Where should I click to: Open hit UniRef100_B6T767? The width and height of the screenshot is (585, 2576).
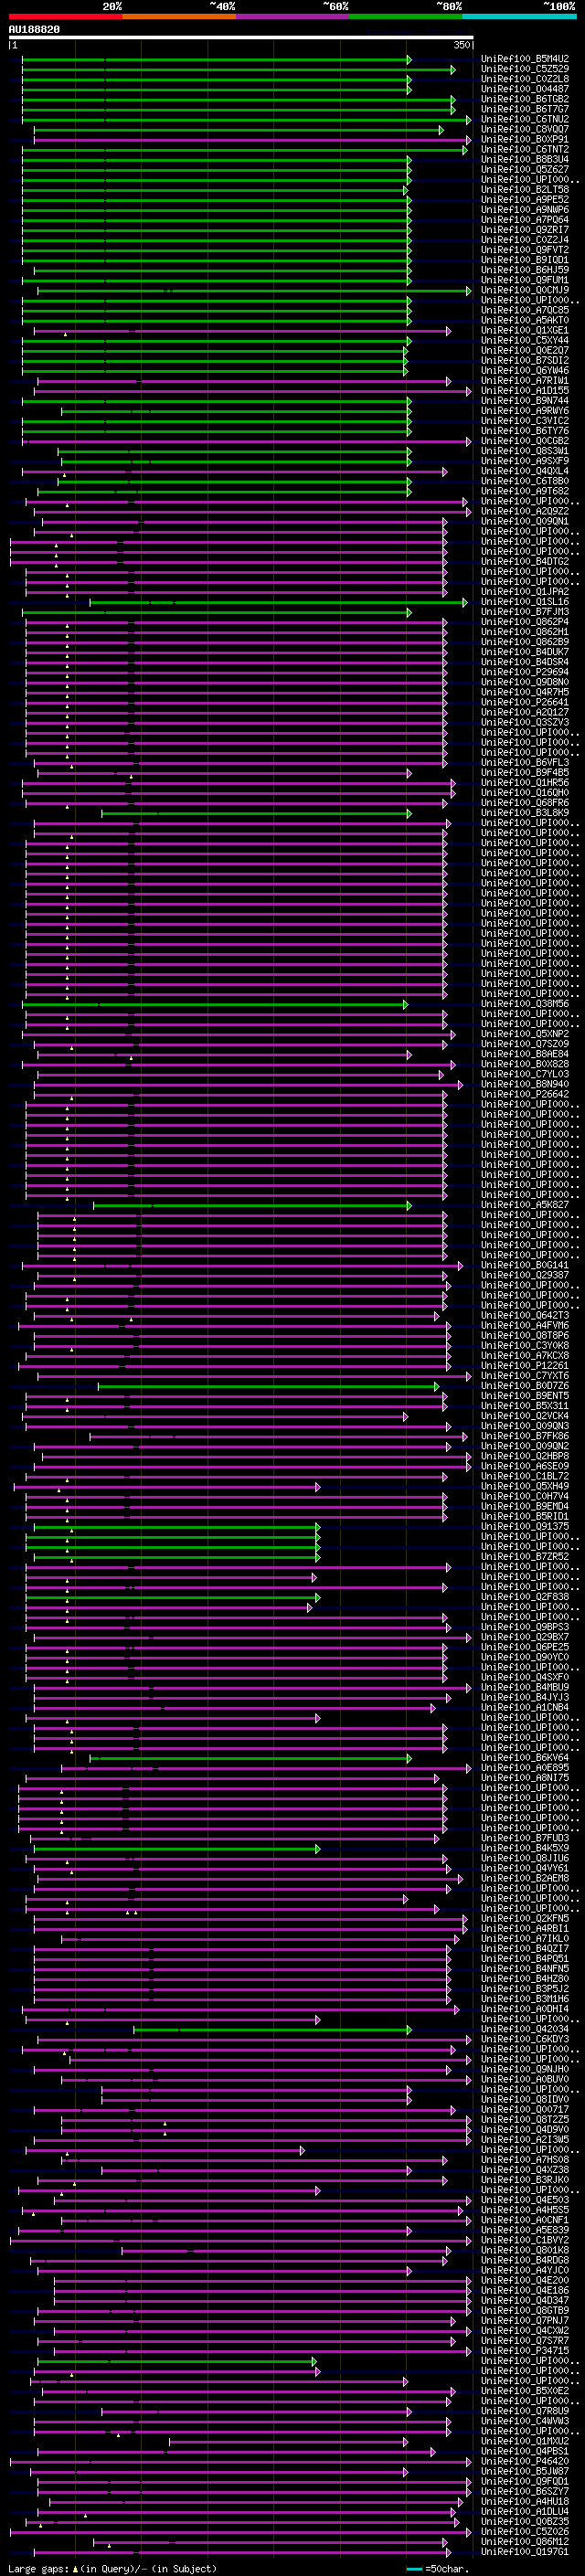click(525, 109)
